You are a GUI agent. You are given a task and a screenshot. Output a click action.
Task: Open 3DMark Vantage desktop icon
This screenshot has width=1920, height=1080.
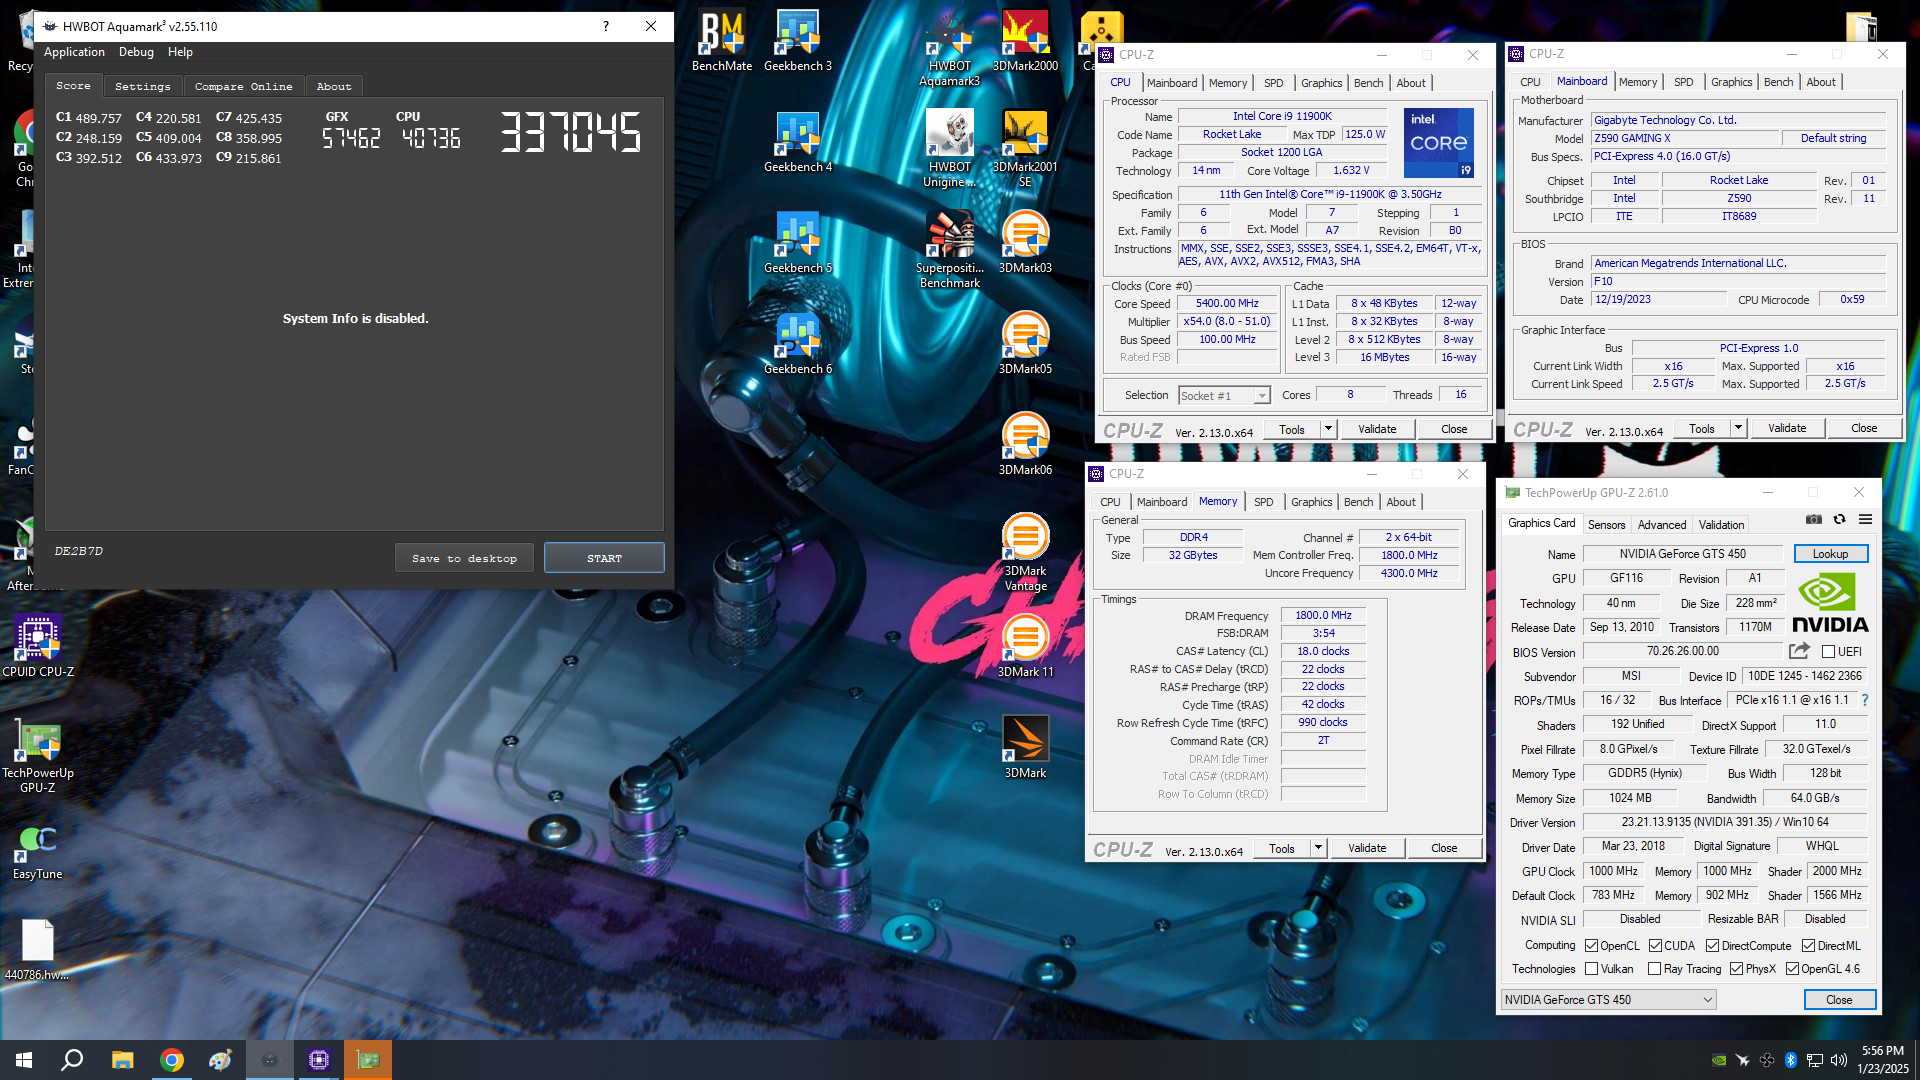coord(1025,553)
